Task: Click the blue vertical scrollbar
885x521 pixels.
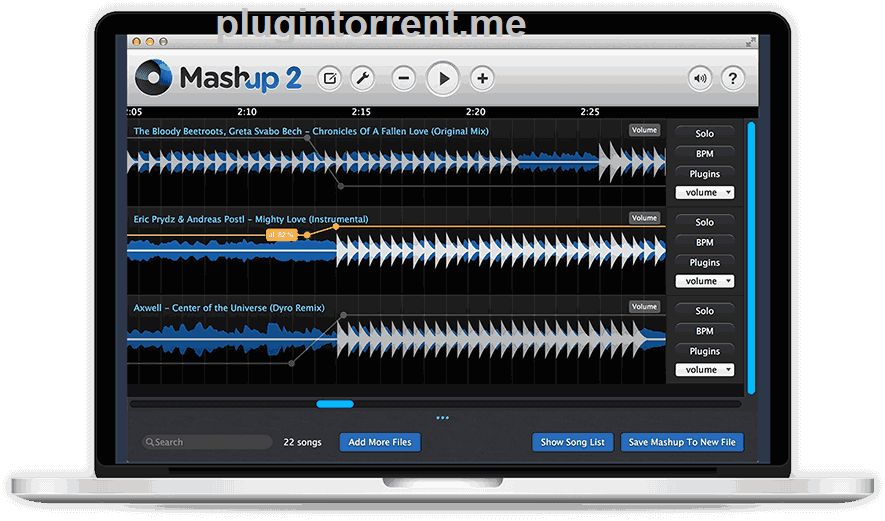Action: tap(751, 257)
